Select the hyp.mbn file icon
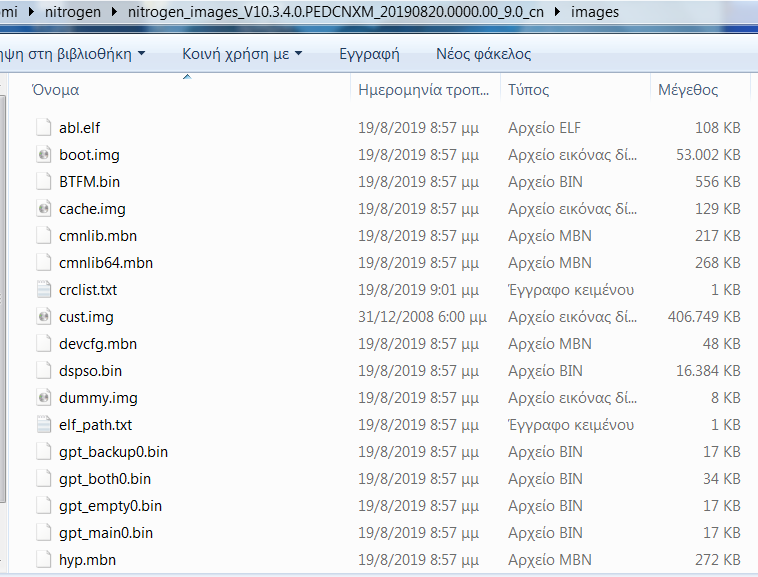The image size is (758, 577). click(43, 560)
